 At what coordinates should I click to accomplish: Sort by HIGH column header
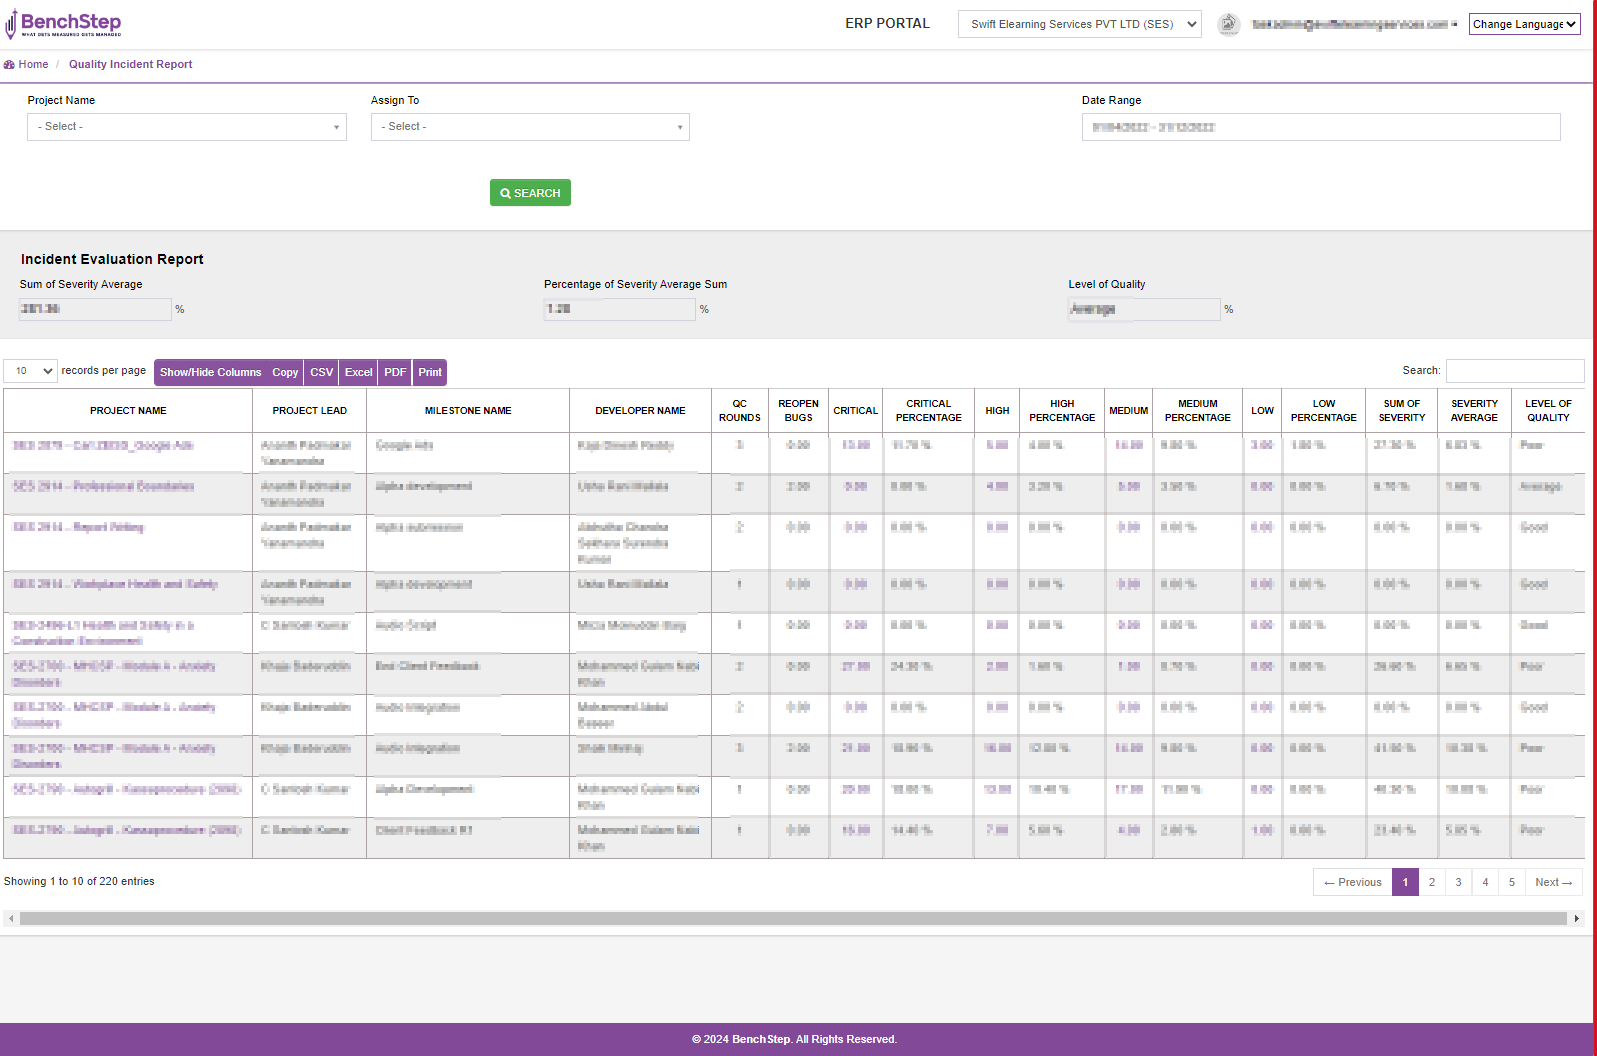(x=997, y=411)
